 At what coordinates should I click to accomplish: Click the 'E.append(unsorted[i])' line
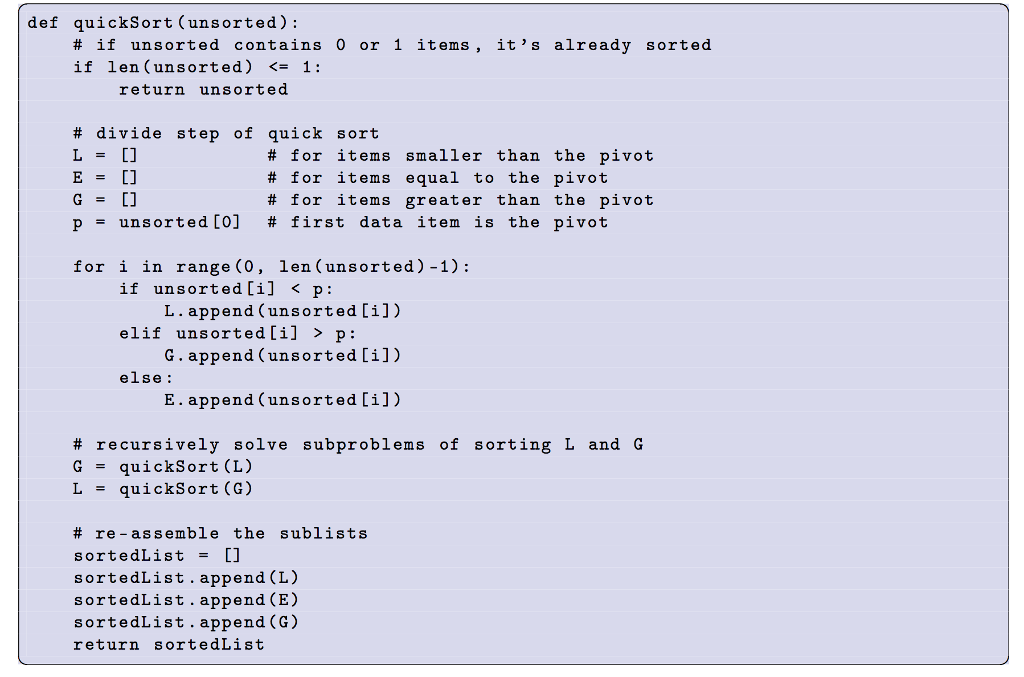pos(282,400)
